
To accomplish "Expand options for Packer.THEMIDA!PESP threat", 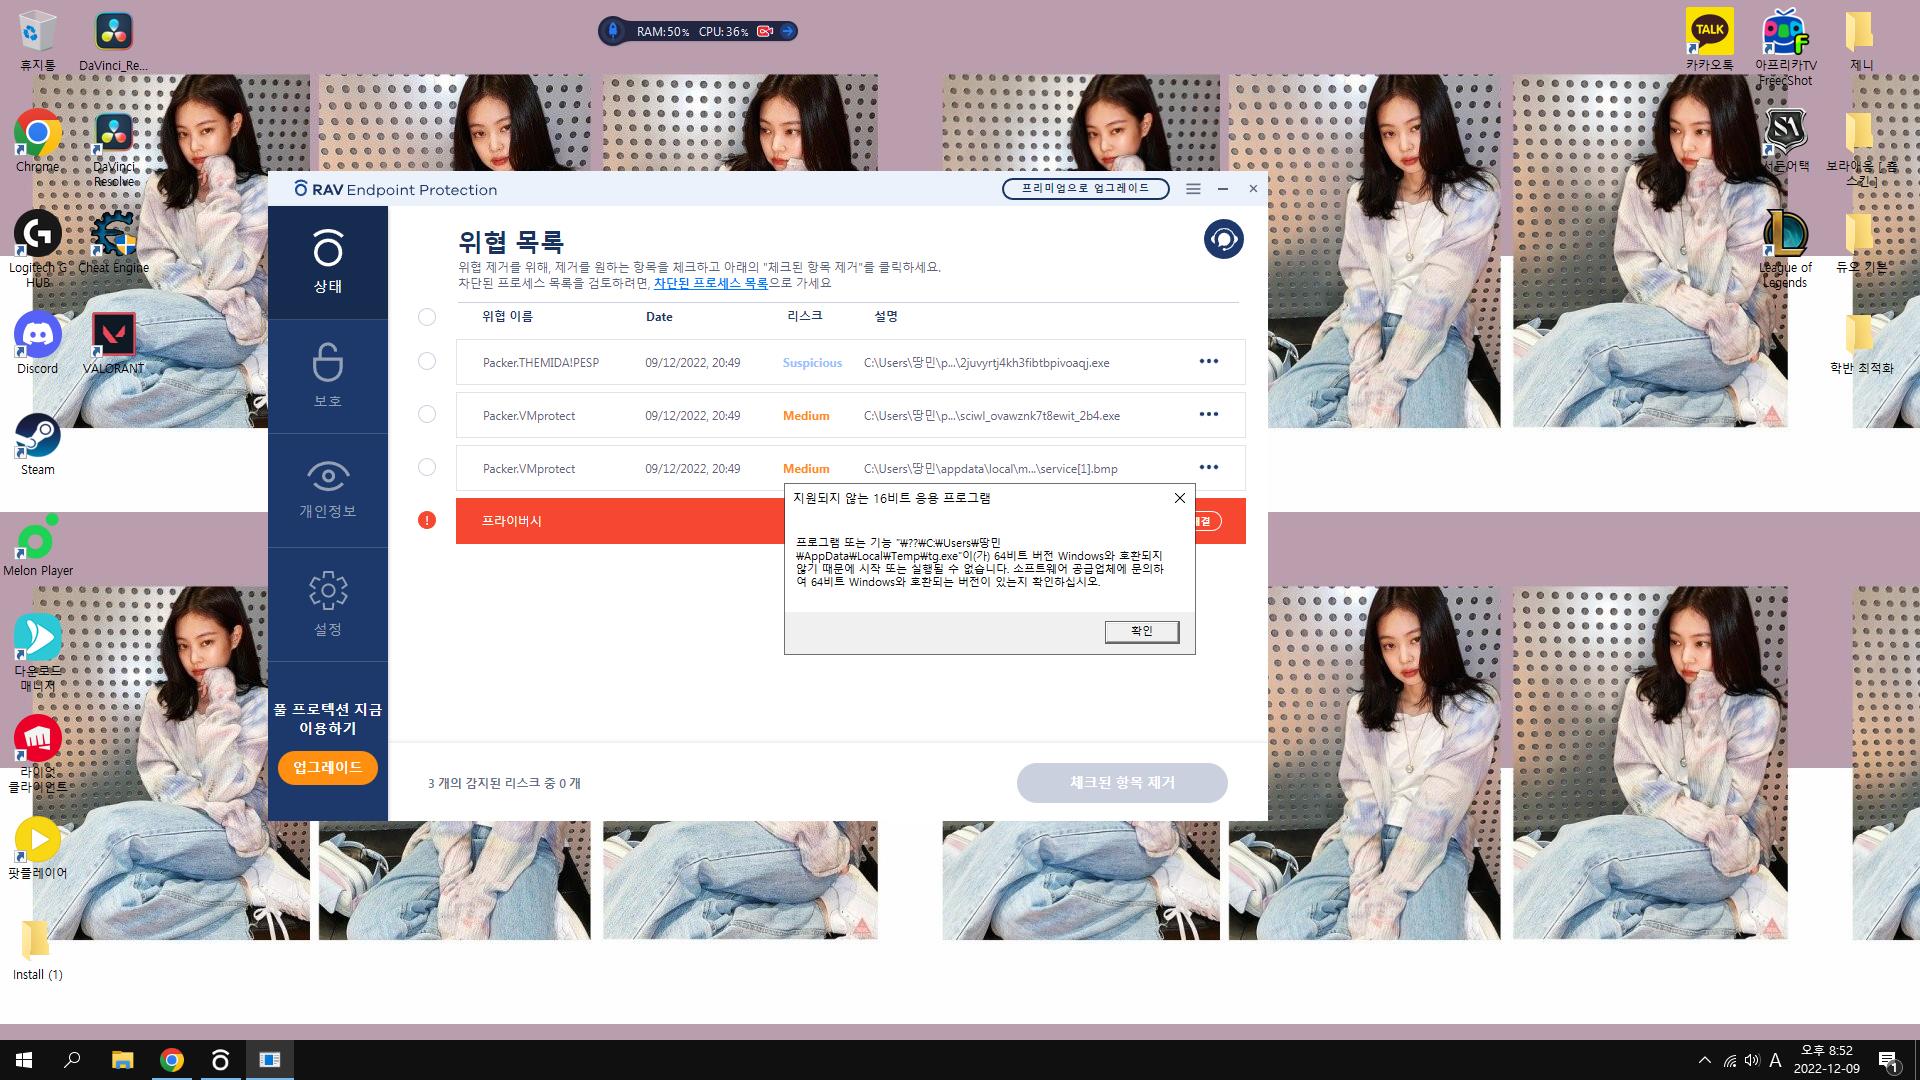I will pyautogui.click(x=1208, y=361).
